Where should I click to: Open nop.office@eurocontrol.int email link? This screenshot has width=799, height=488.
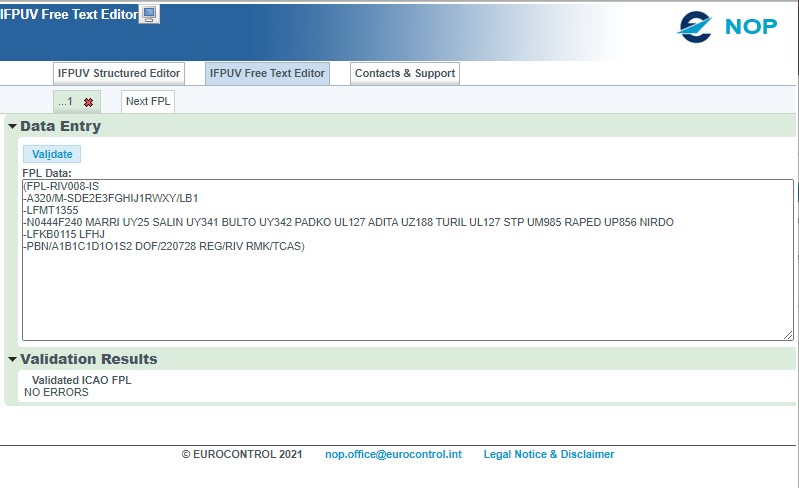[393, 454]
